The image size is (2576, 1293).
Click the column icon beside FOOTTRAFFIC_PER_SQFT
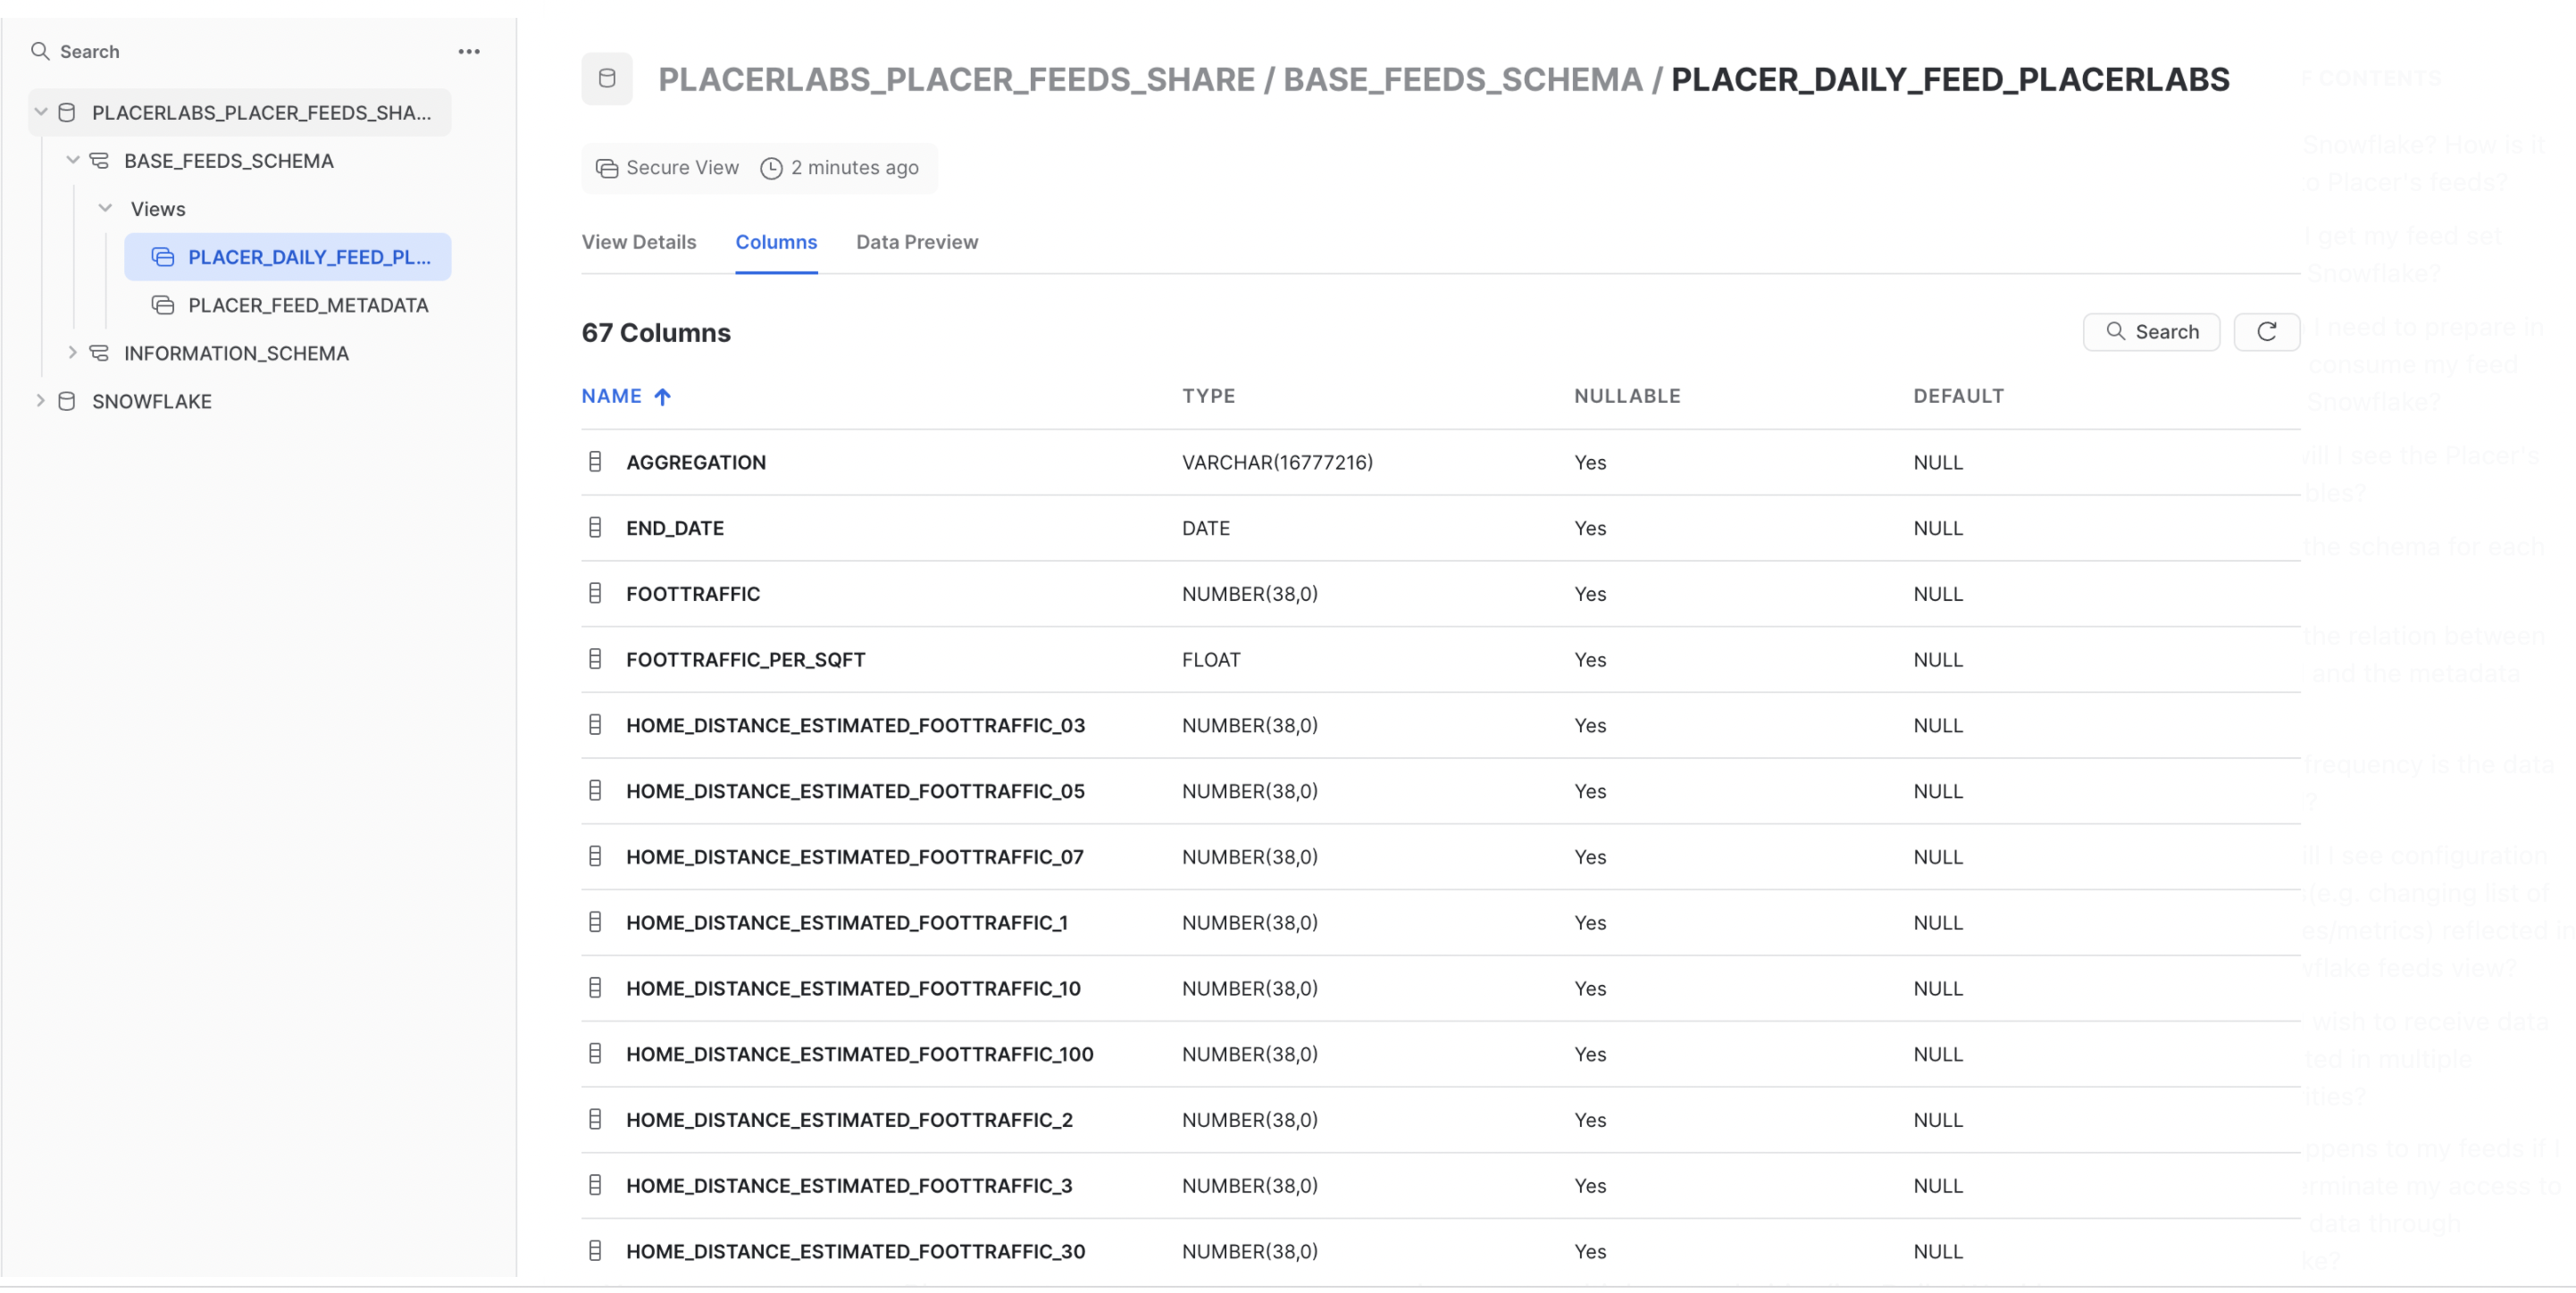click(595, 659)
